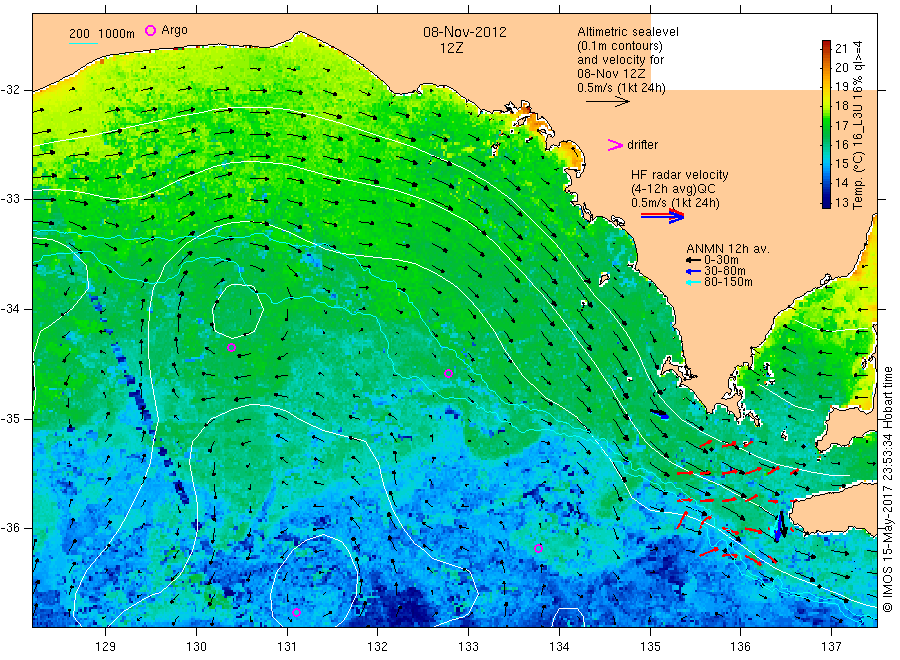Click the "200" isobath legend text

click(79, 34)
